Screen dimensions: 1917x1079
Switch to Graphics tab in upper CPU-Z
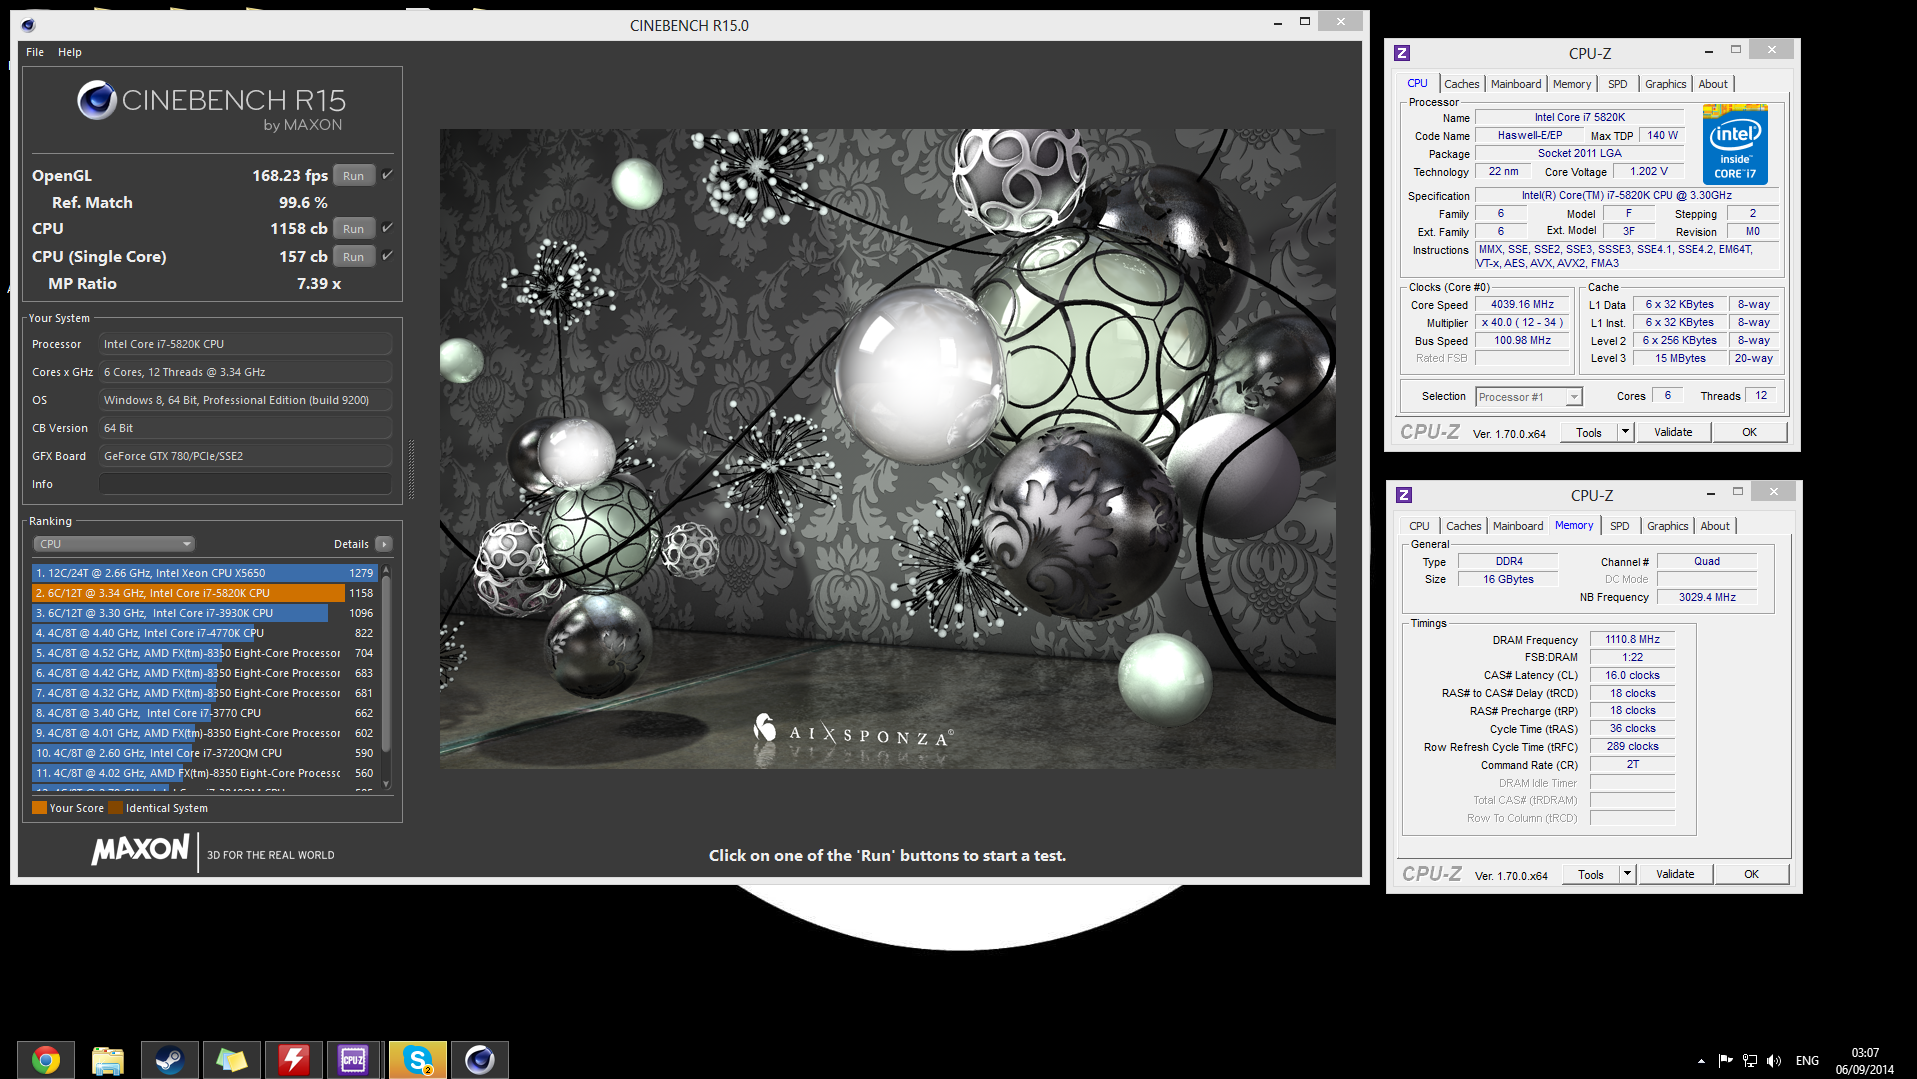pyautogui.click(x=1666, y=84)
